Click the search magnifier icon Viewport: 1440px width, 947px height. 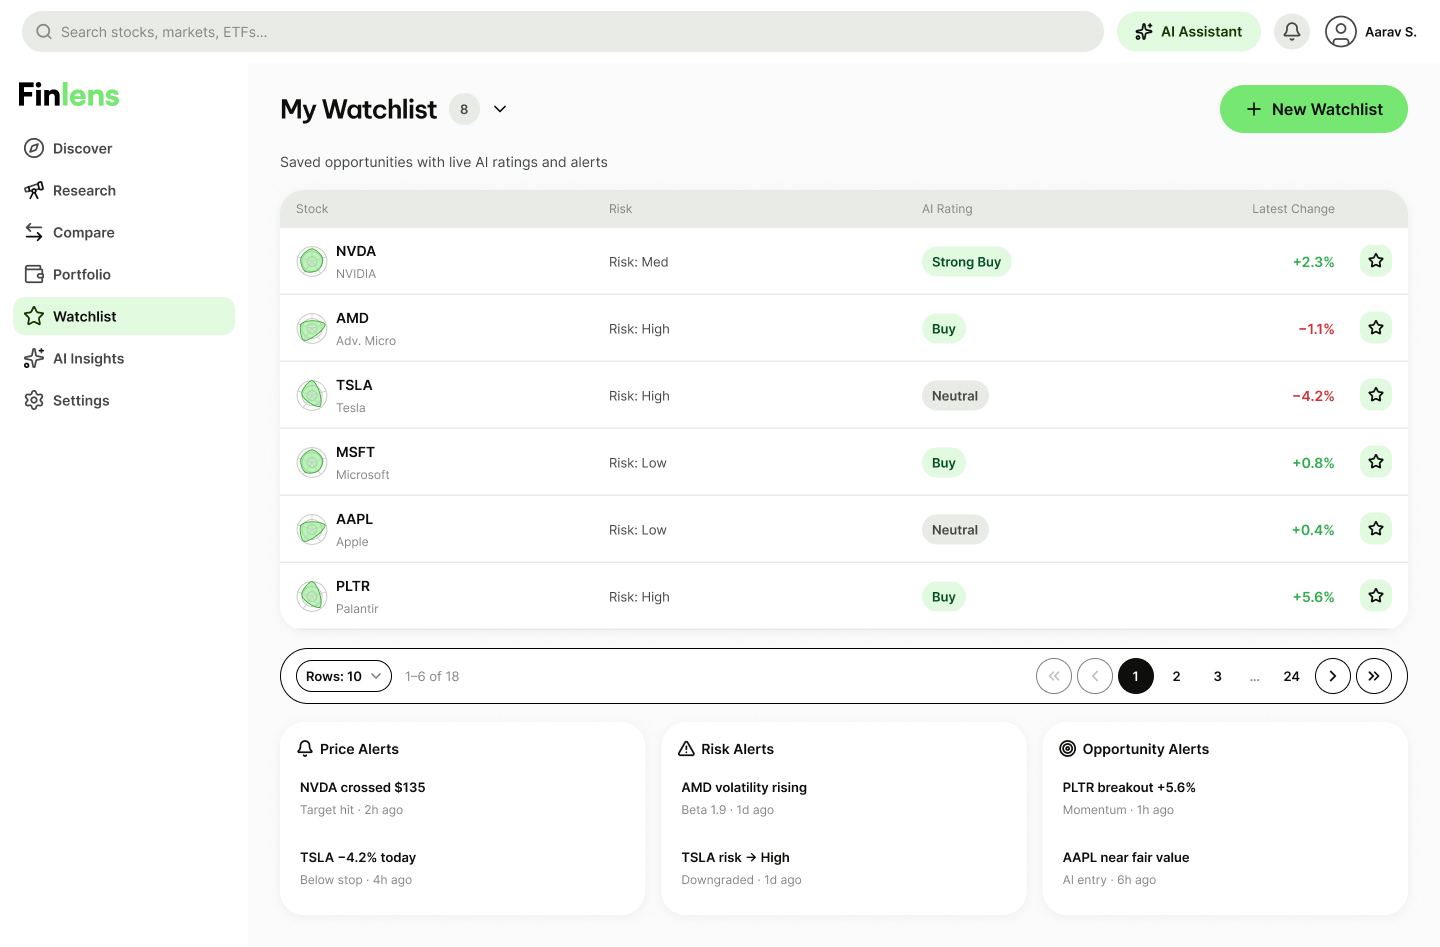click(x=44, y=32)
